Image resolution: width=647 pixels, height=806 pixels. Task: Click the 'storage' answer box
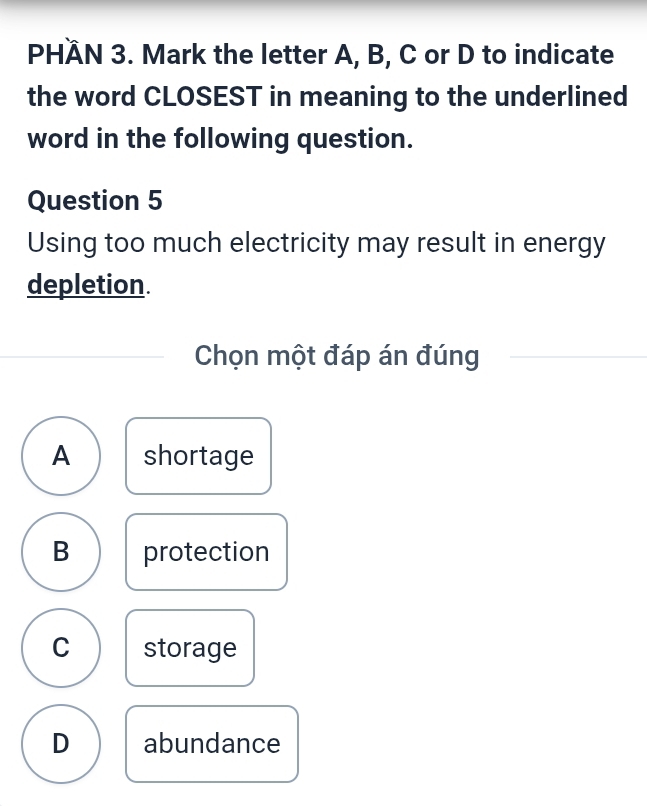pos(190,648)
